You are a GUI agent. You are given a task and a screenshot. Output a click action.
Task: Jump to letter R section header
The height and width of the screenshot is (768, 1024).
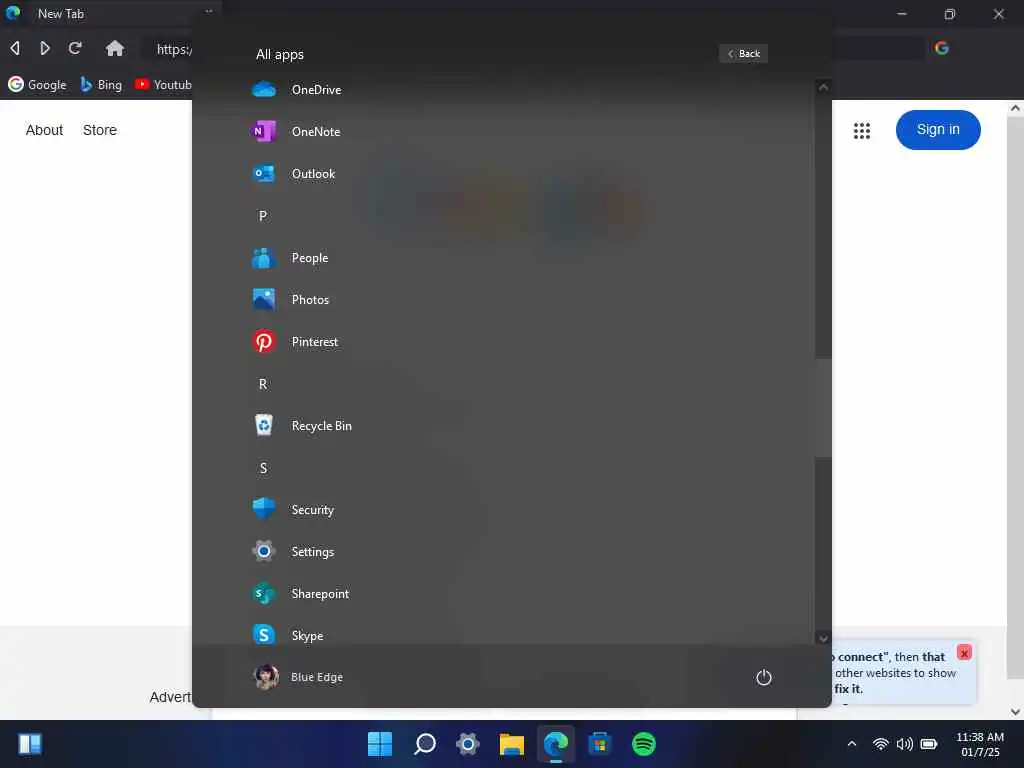click(263, 384)
